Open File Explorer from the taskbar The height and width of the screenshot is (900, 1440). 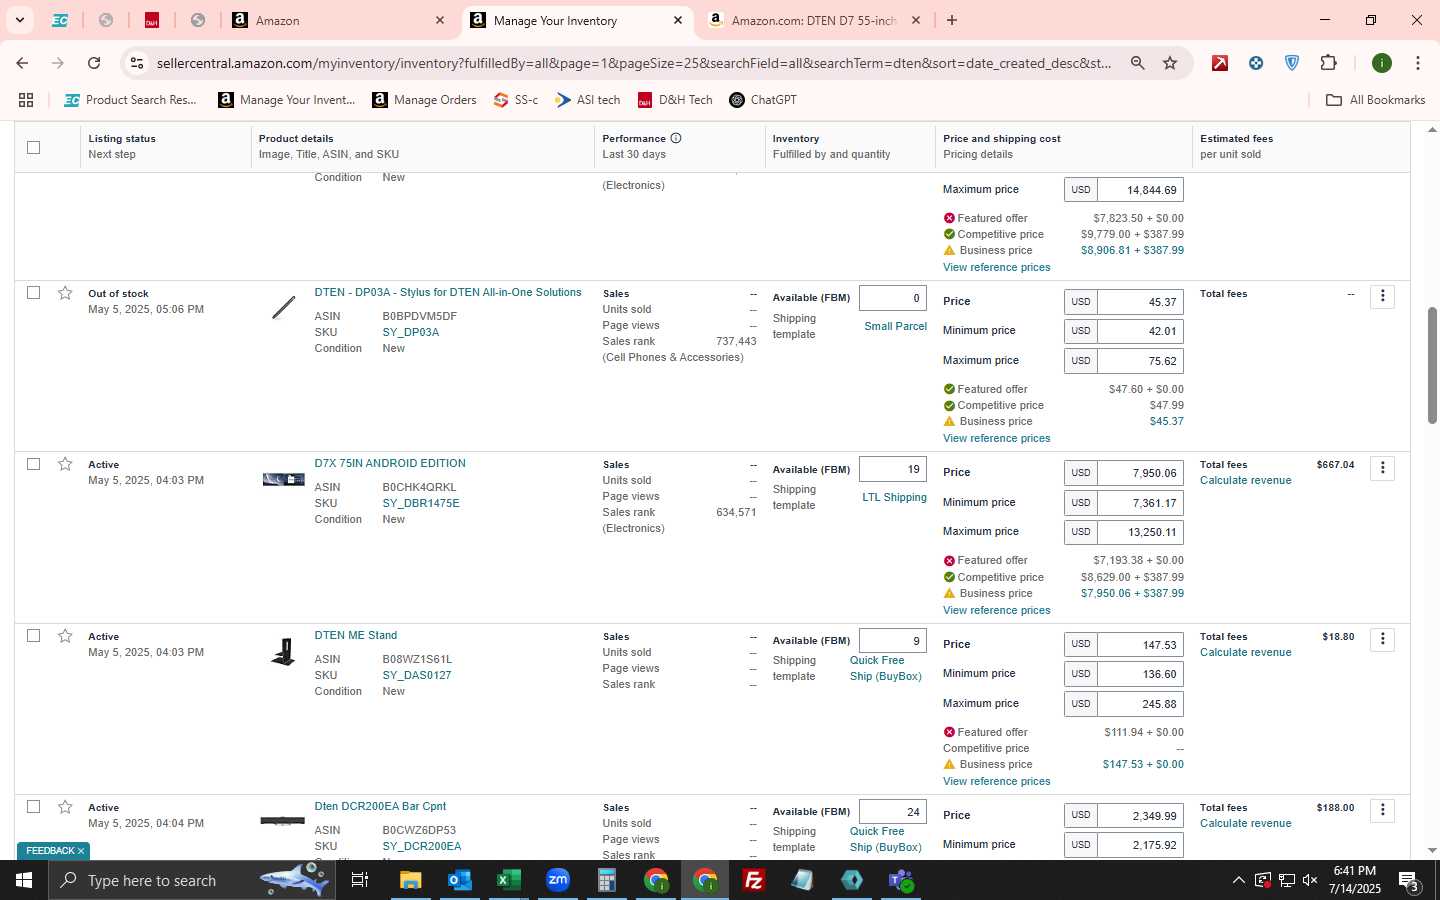410,880
